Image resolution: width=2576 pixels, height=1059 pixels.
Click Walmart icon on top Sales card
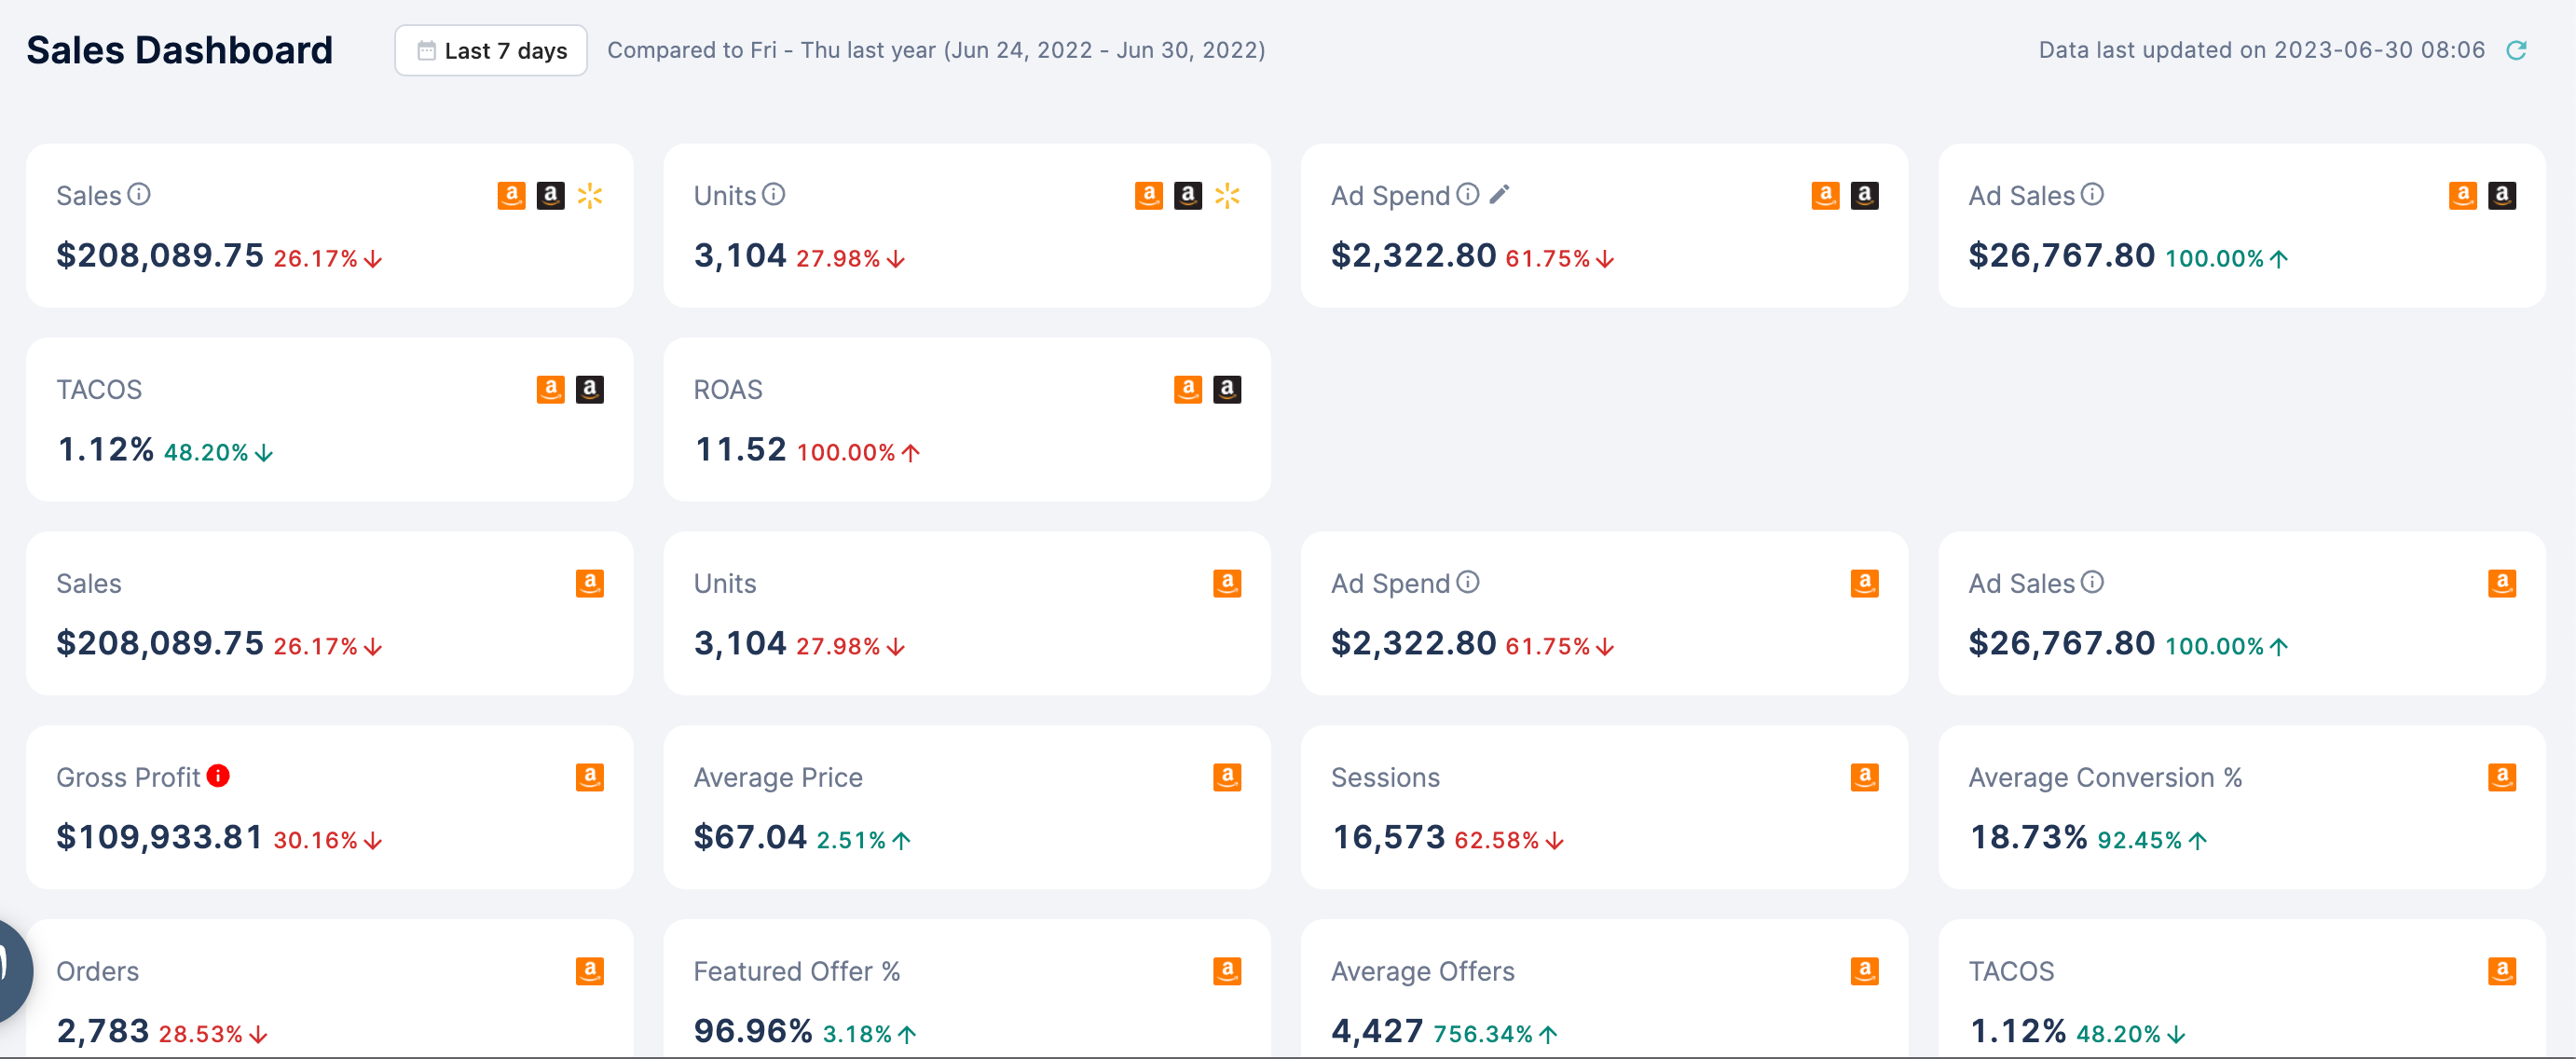point(590,195)
